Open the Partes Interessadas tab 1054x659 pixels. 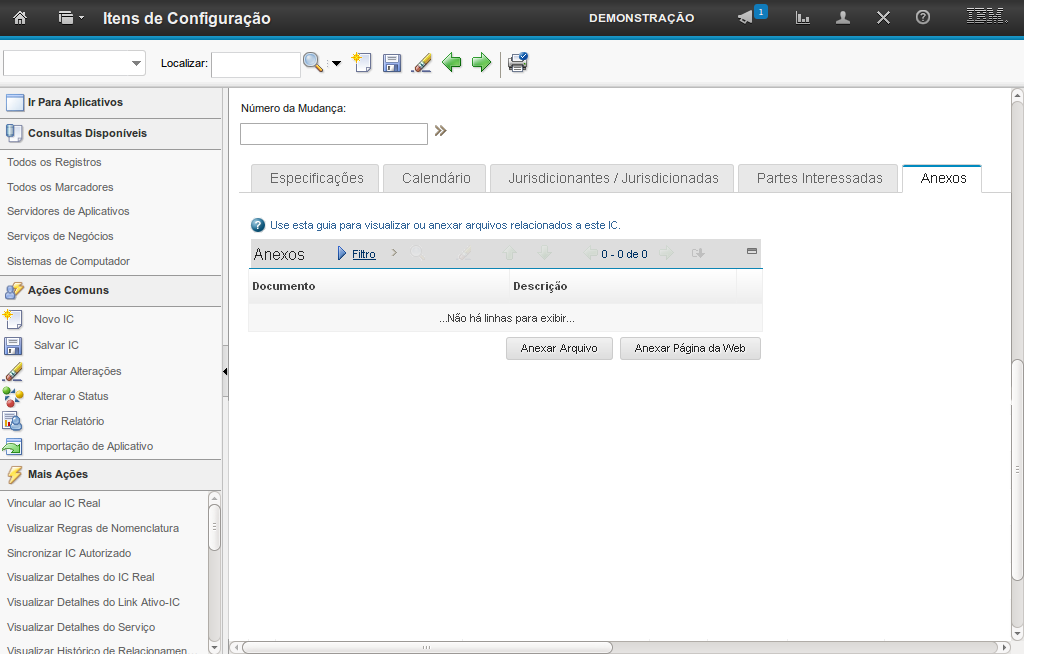819,178
